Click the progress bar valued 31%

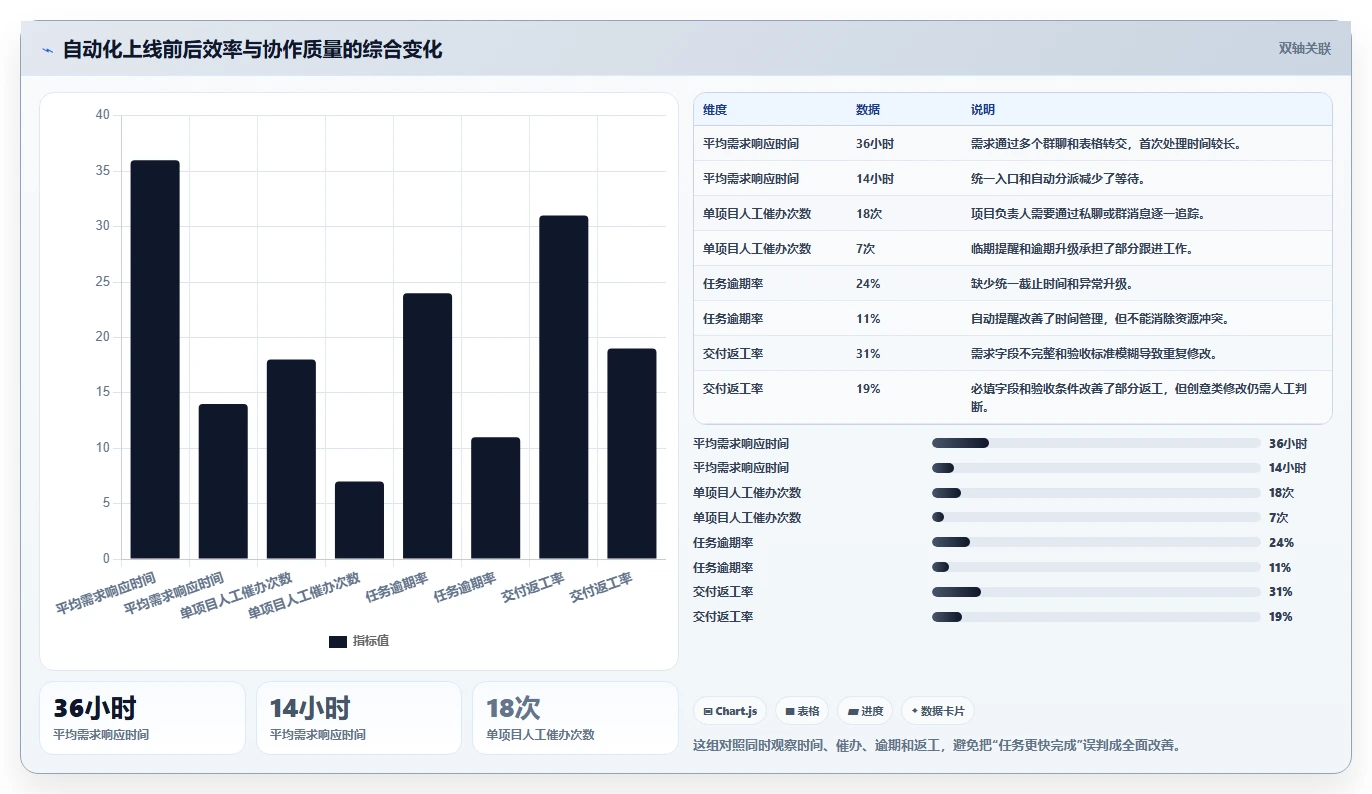1096,592
